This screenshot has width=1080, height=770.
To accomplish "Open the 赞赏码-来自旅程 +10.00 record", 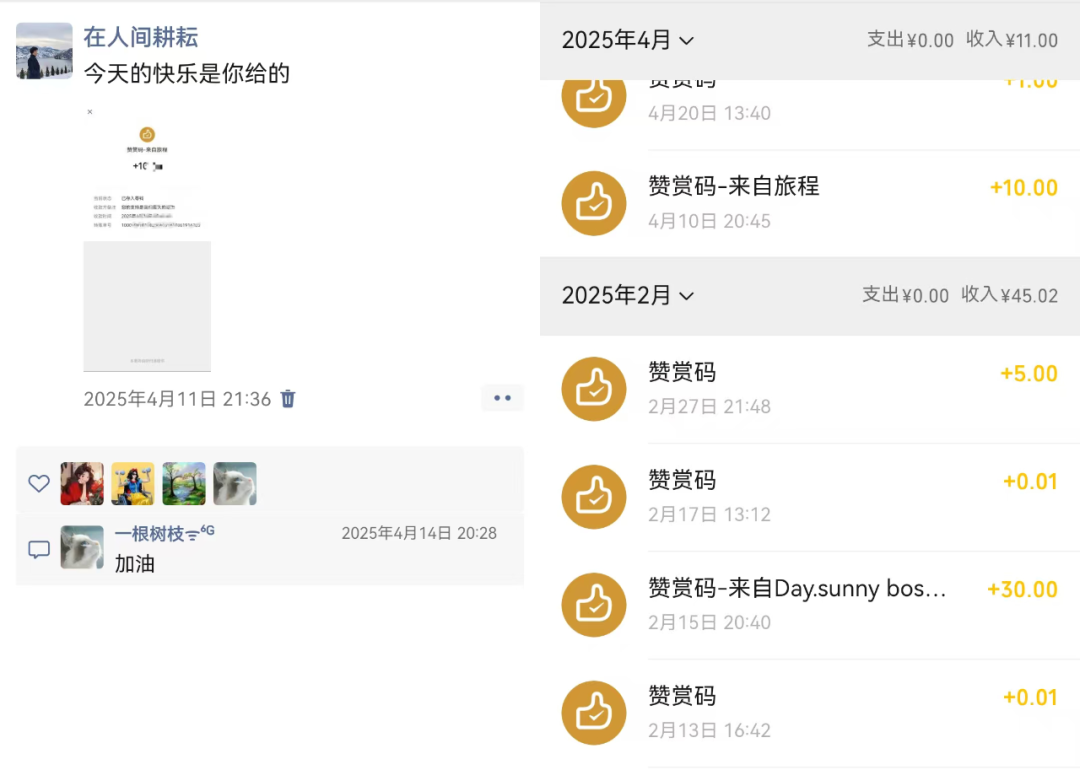I will tap(820, 202).
